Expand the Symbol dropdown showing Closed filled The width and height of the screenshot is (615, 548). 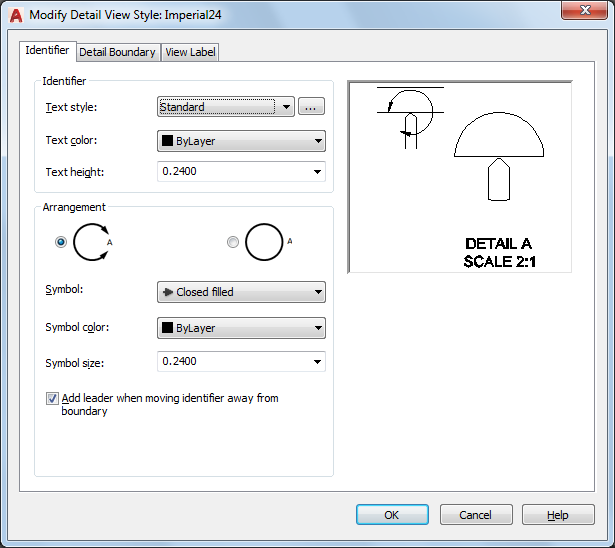pos(241,292)
